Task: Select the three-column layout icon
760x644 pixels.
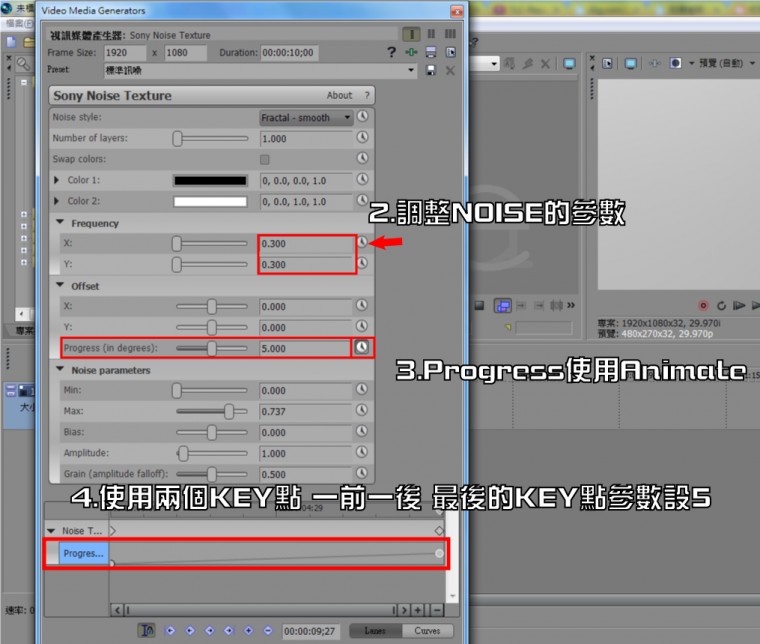Action: (x=450, y=34)
